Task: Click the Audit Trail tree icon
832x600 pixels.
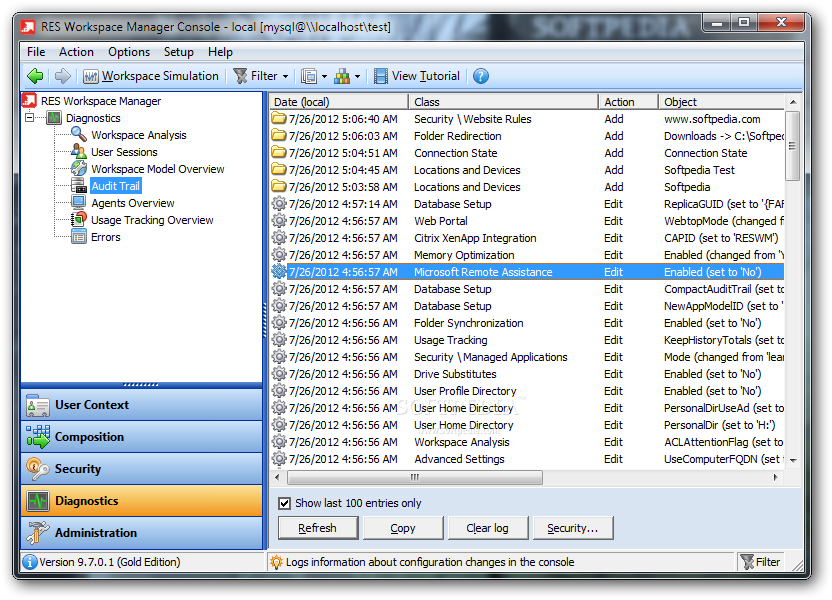Action: tap(79, 186)
